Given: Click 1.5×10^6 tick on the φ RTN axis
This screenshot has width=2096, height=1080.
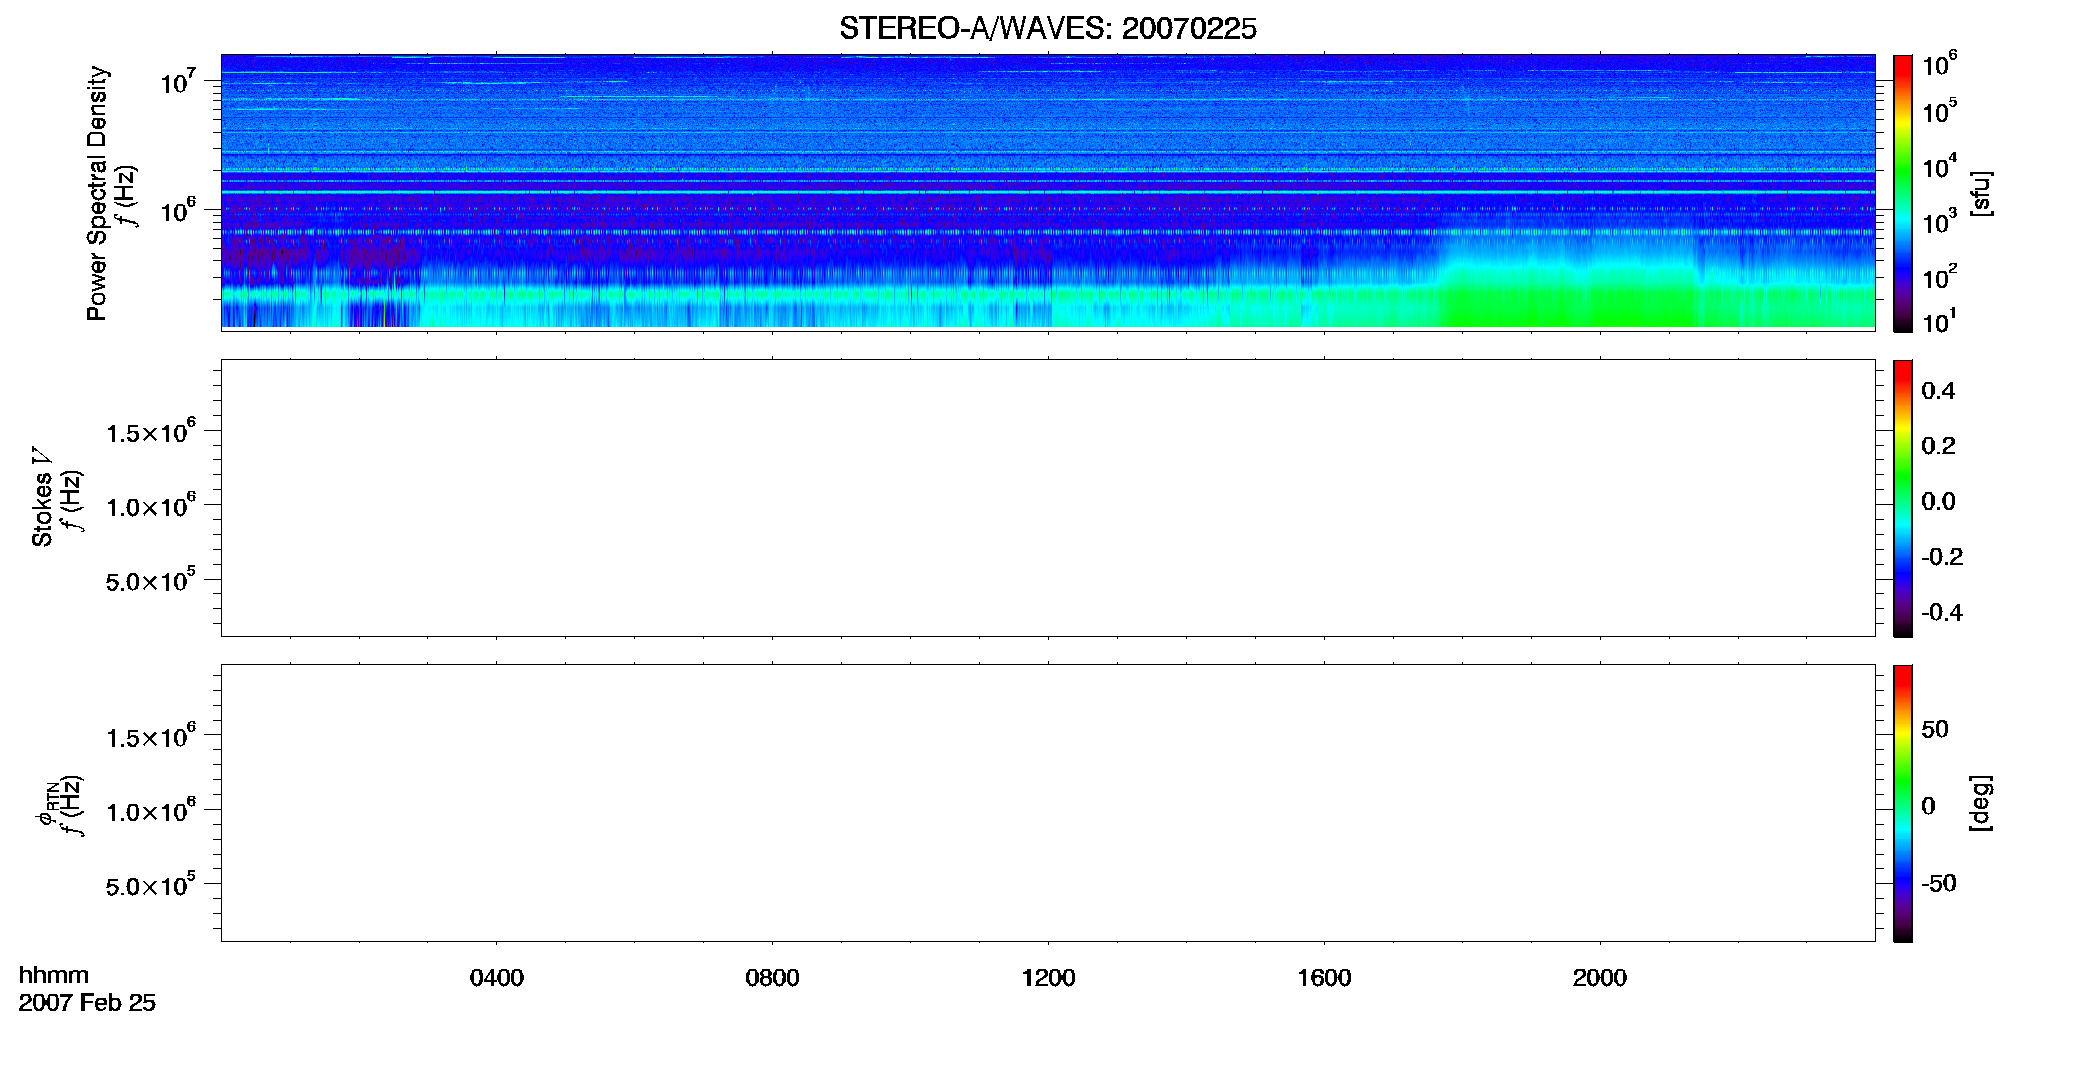Looking at the screenshot, I should click(x=151, y=737).
